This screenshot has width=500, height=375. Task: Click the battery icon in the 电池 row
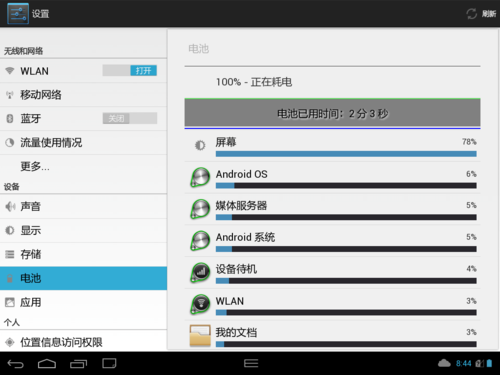[x=10, y=278]
